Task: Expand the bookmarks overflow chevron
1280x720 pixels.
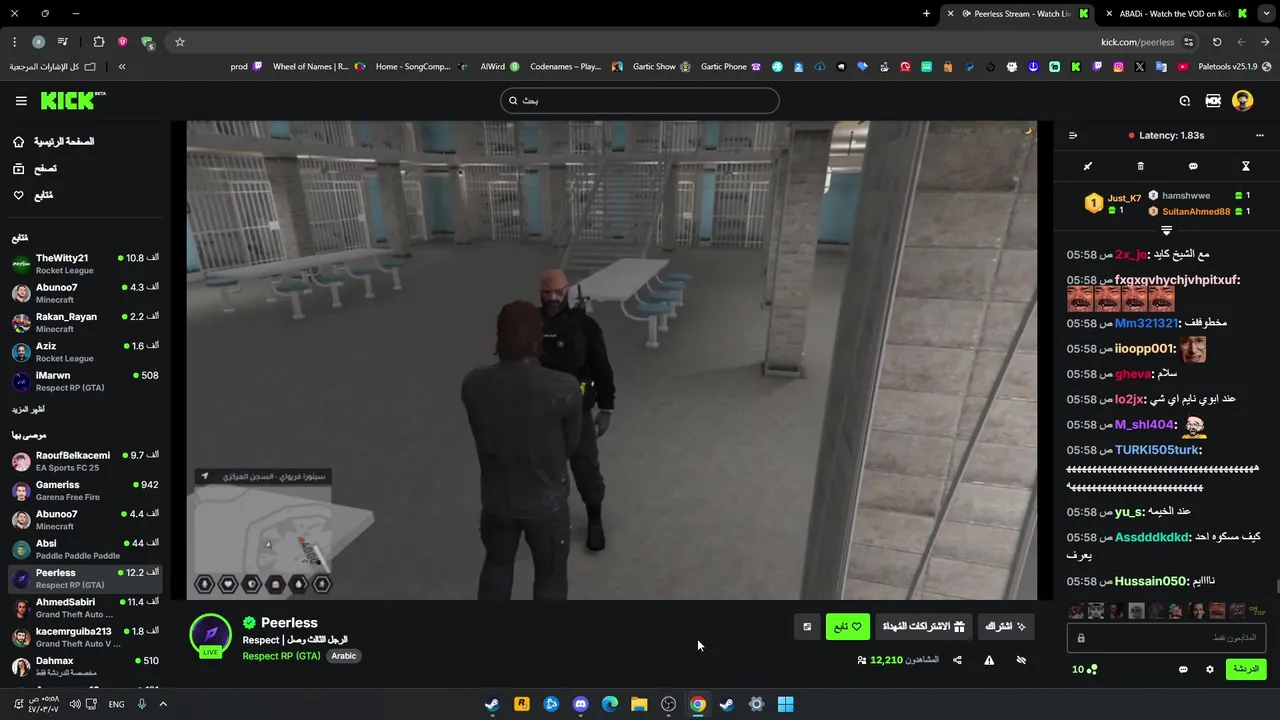Action: coord(122,67)
